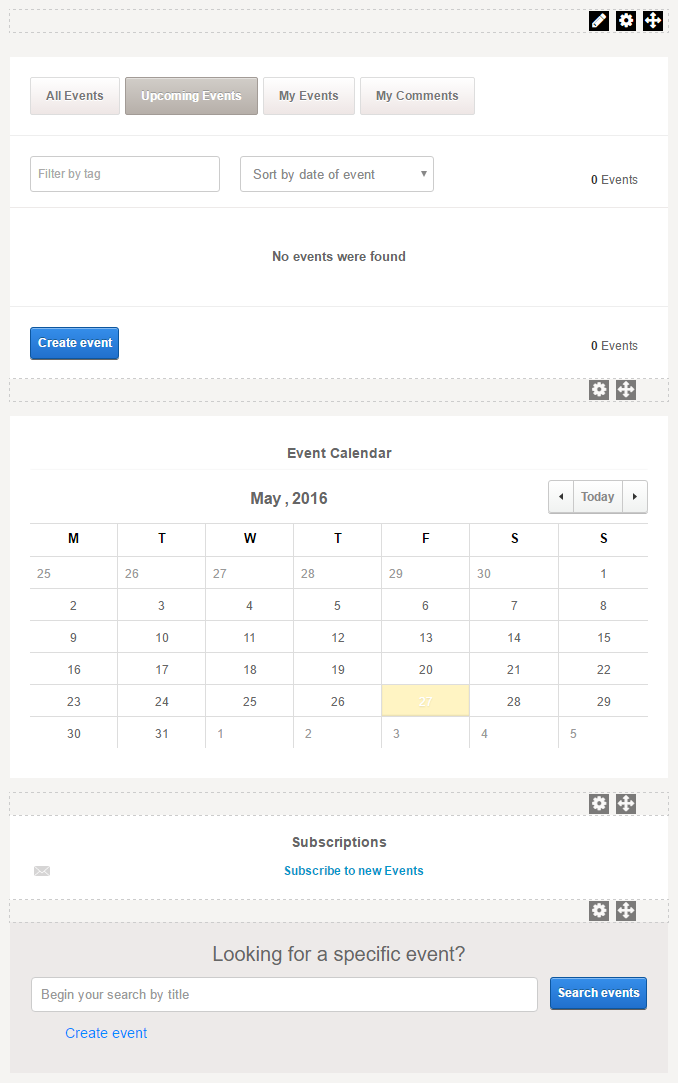Select the My Comments tab
Image resolution: width=678 pixels, height=1083 pixels.
(x=417, y=96)
